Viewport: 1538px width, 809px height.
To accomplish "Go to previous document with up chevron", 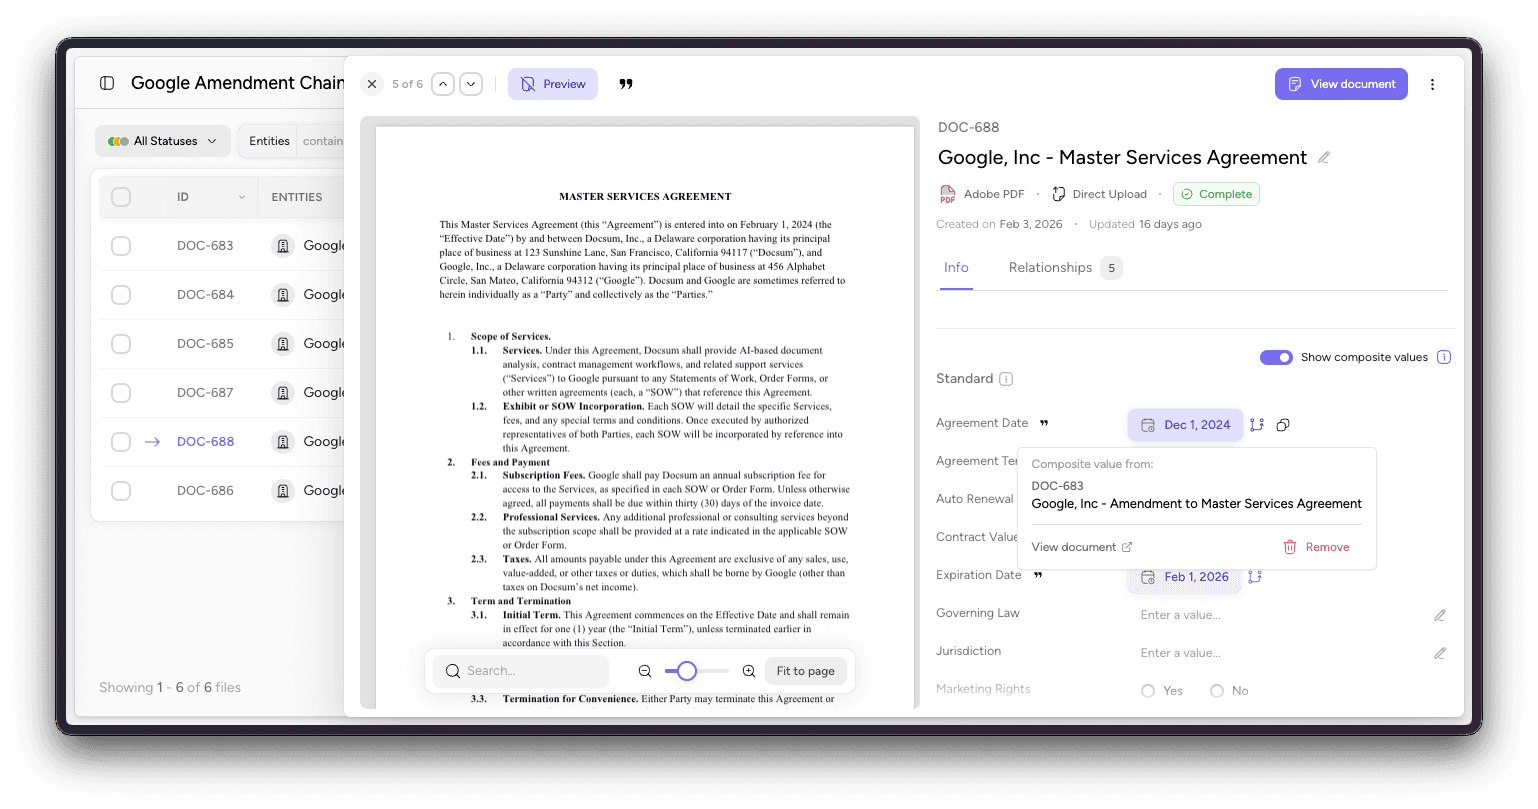I will (x=443, y=84).
